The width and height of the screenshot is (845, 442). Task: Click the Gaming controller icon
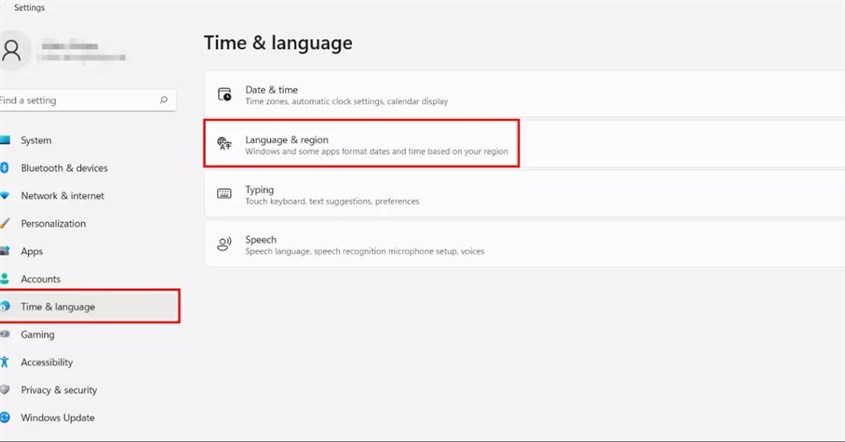[5, 334]
